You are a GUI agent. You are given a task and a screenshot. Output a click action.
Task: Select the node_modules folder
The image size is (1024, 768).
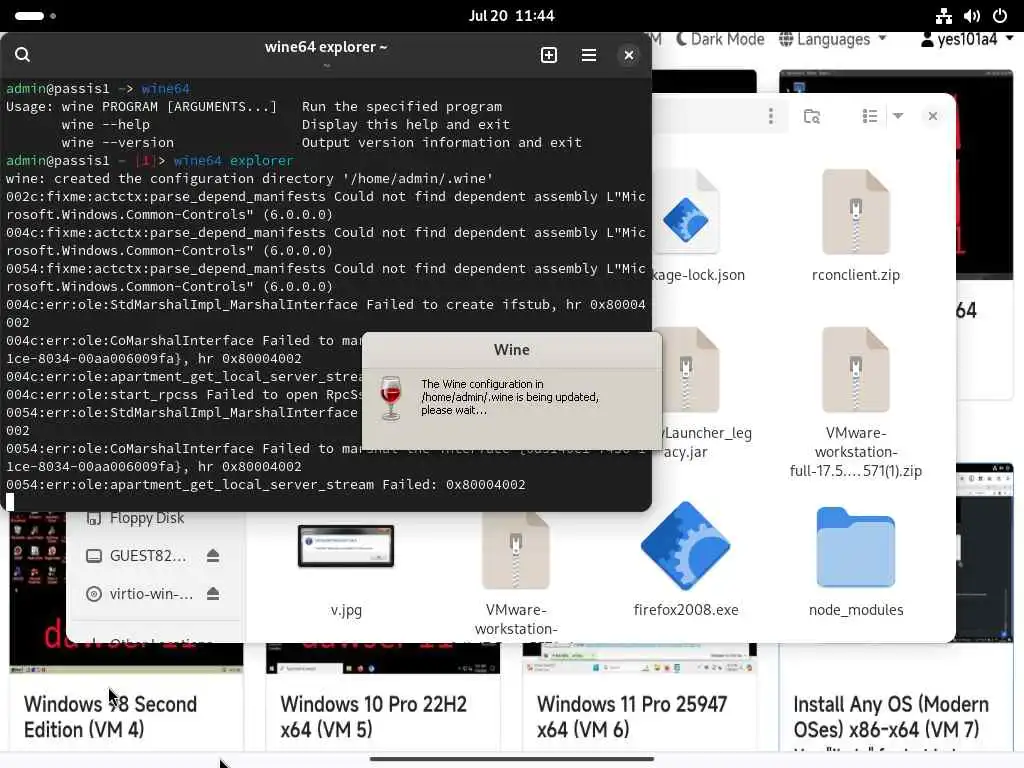(x=856, y=562)
